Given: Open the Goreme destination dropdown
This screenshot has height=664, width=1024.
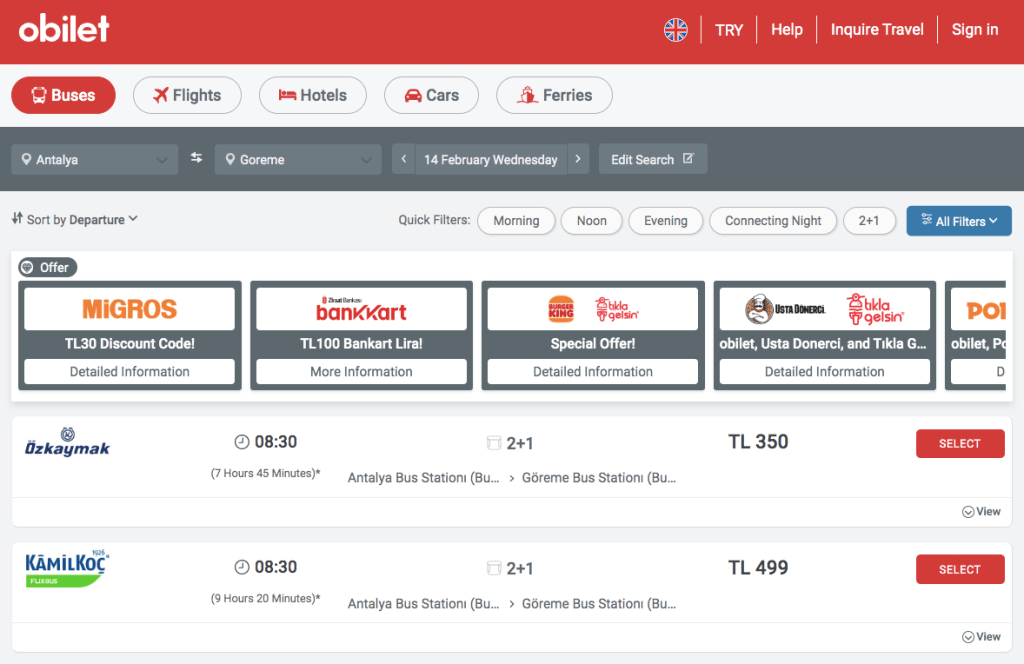Looking at the screenshot, I should point(297,160).
